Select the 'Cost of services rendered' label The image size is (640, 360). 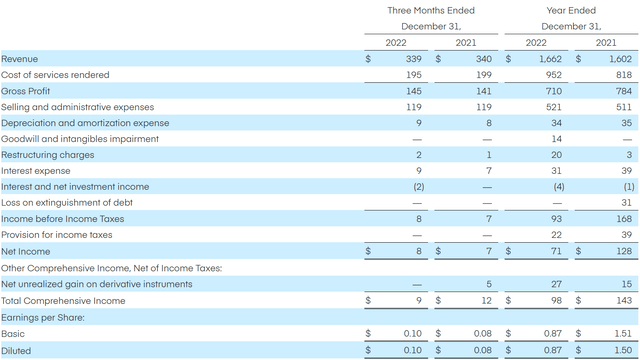[x=55, y=75]
